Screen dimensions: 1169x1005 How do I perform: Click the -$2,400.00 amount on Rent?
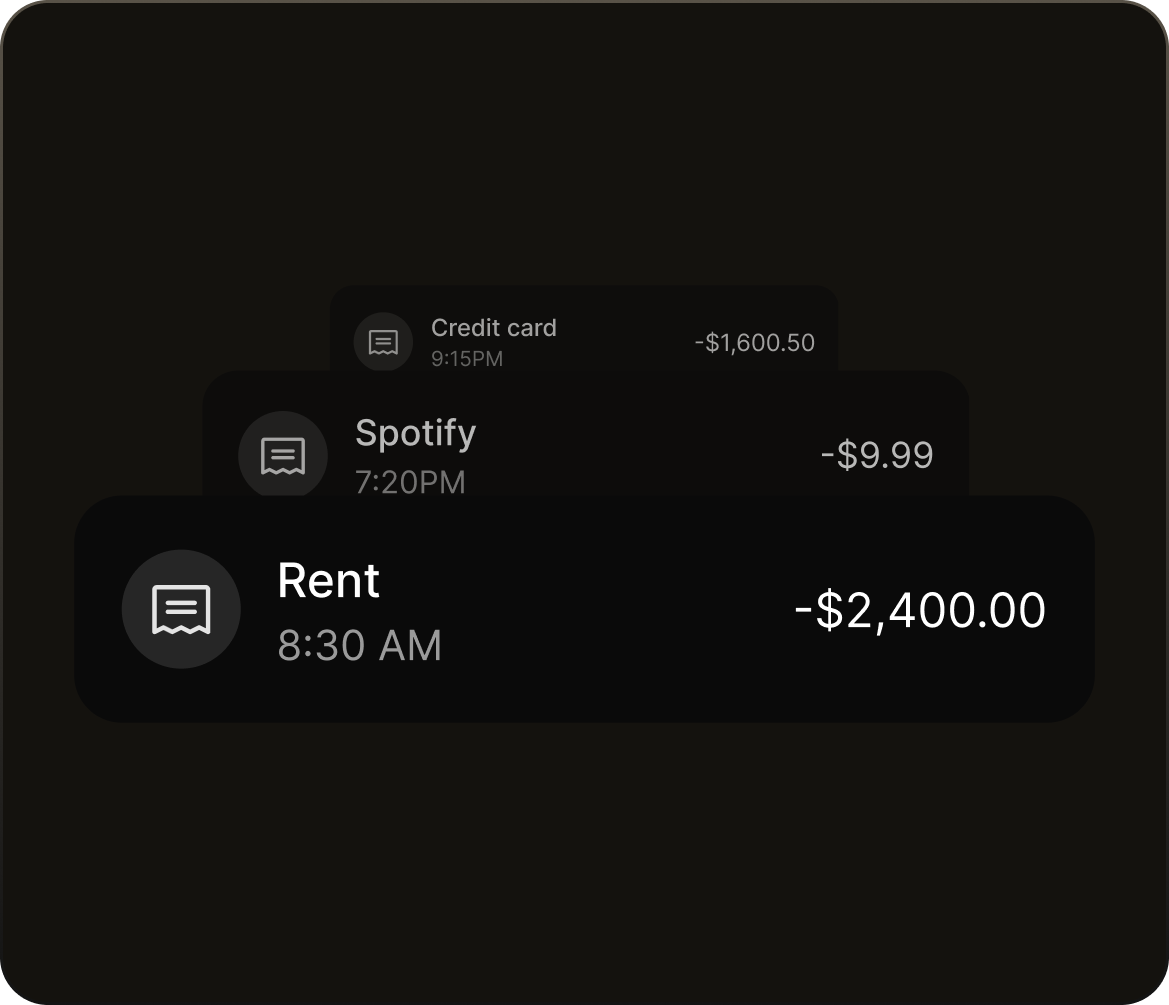[x=918, y=609]
